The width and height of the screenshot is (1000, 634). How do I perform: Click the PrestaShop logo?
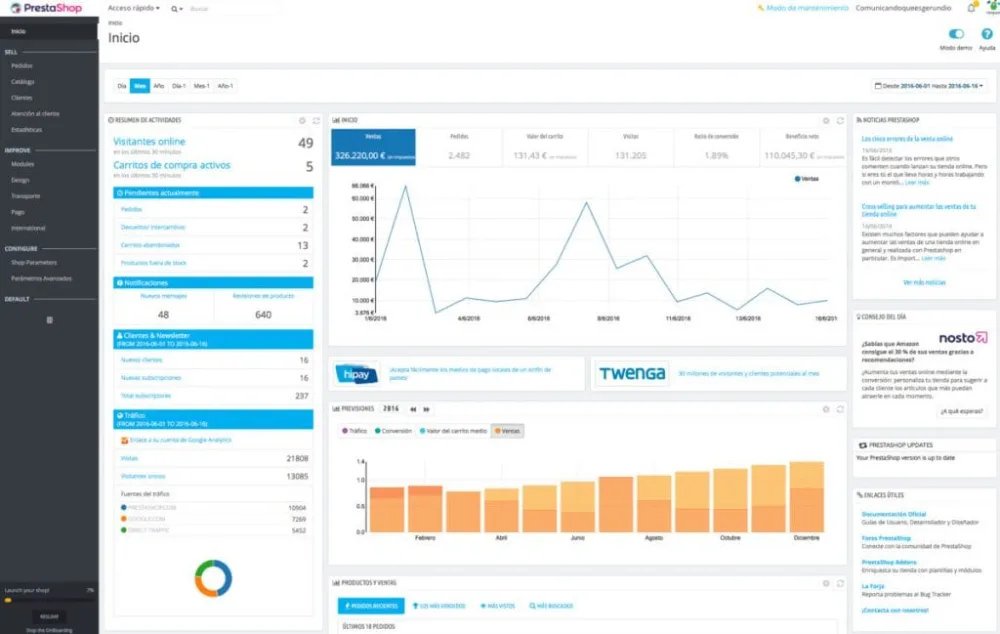pos(46,8)
